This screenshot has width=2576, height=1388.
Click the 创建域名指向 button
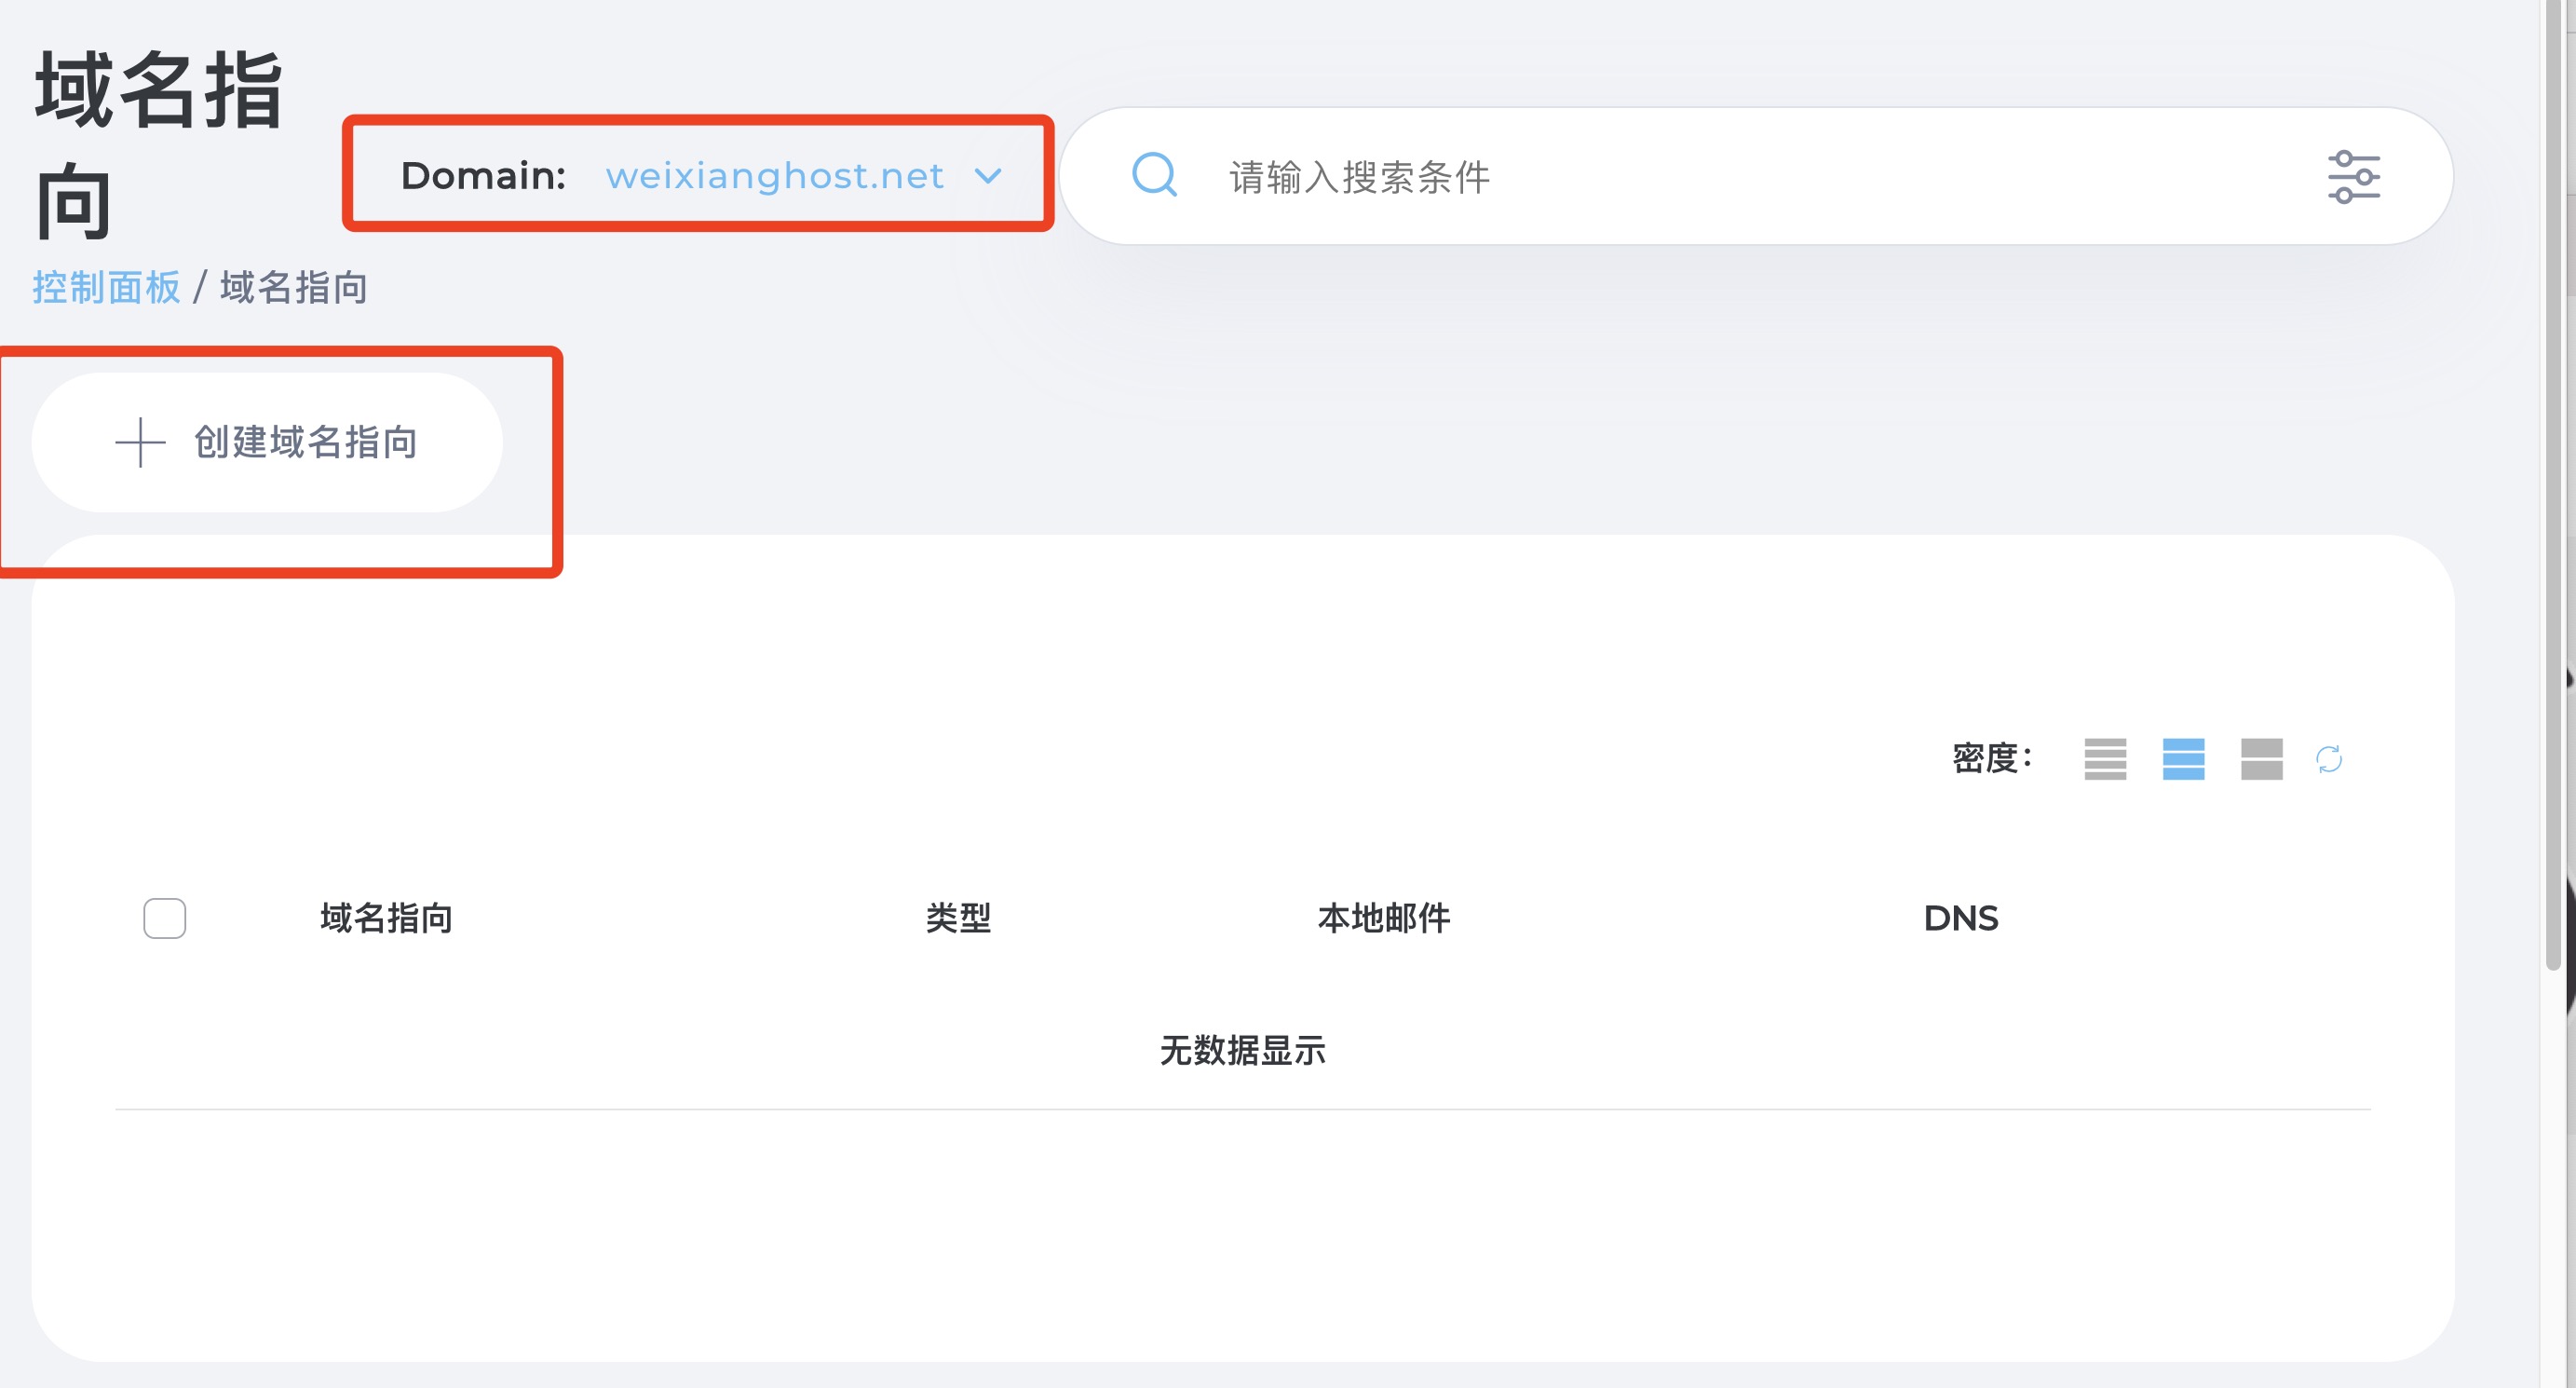tap(305, 443)
